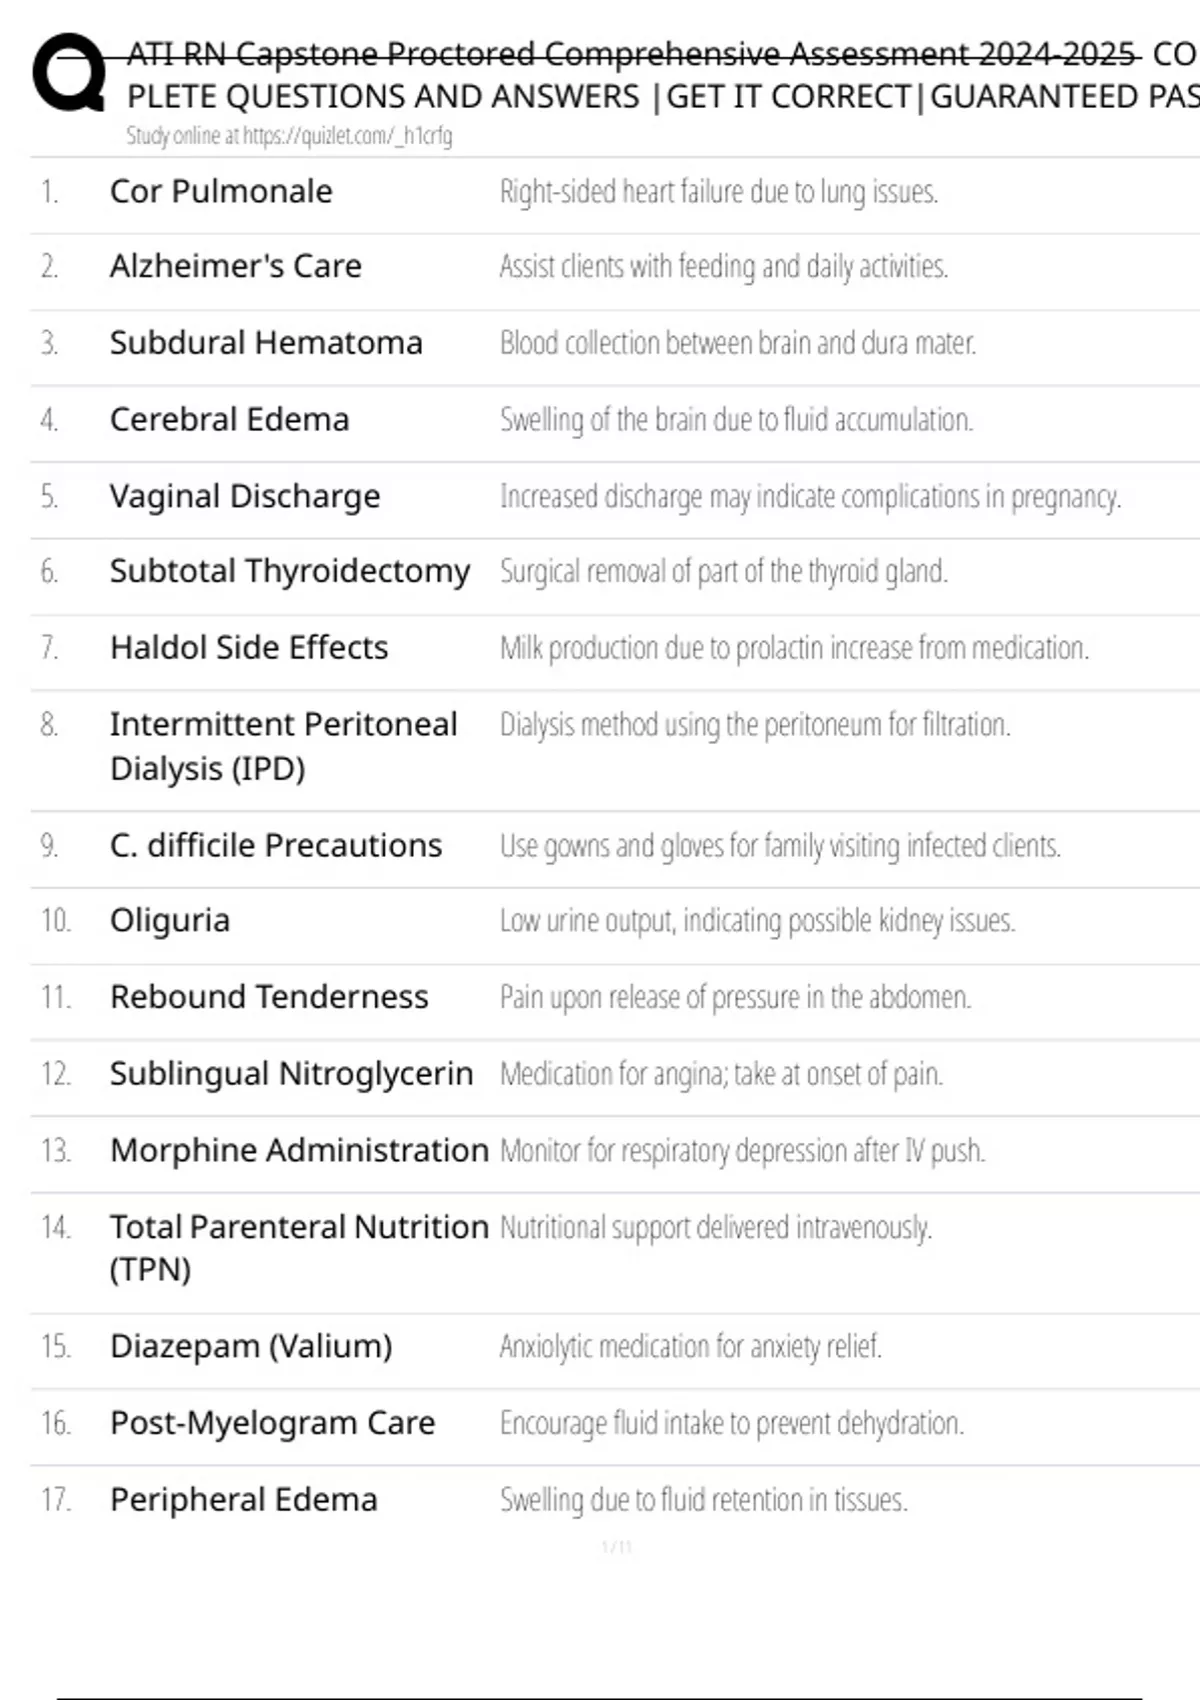The width and height of the screenshot is (1200, 1700).
Task: Select the Diazepam (Valium) term
Action: (251, 1346)
